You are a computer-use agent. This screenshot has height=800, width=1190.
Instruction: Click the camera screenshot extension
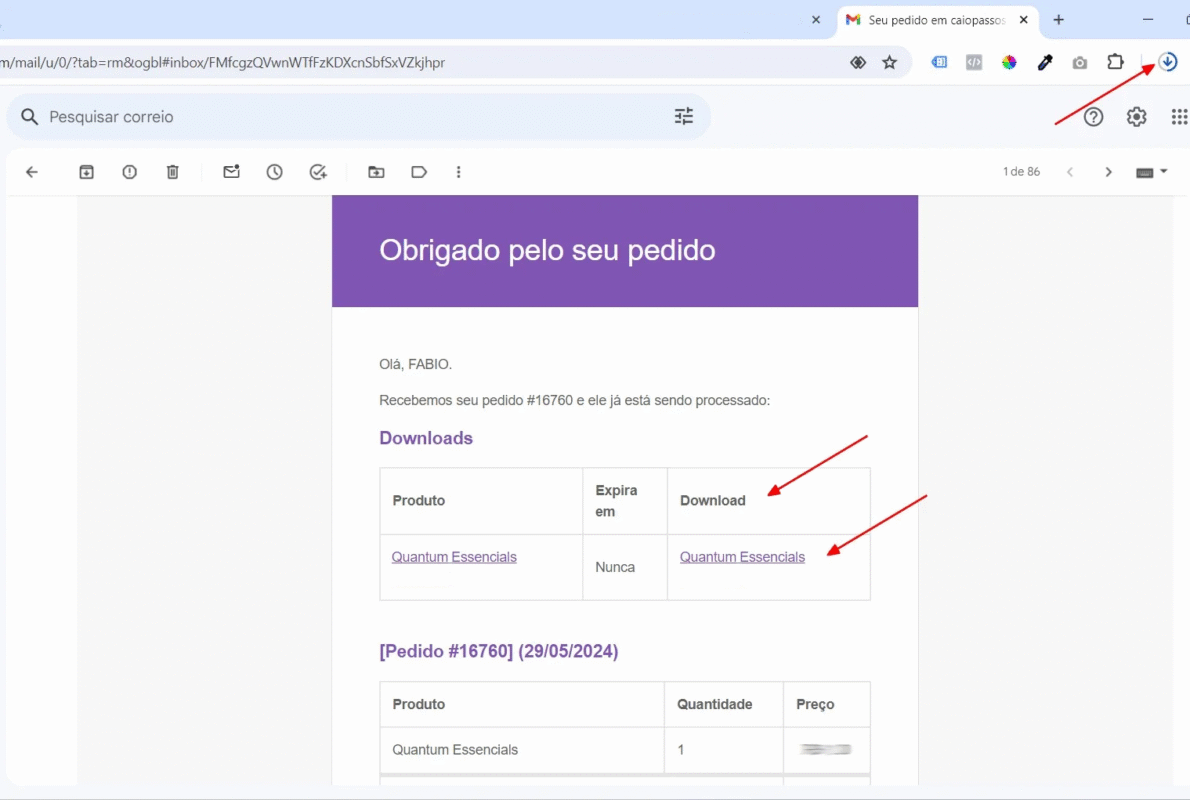(x=1080, y=63)
